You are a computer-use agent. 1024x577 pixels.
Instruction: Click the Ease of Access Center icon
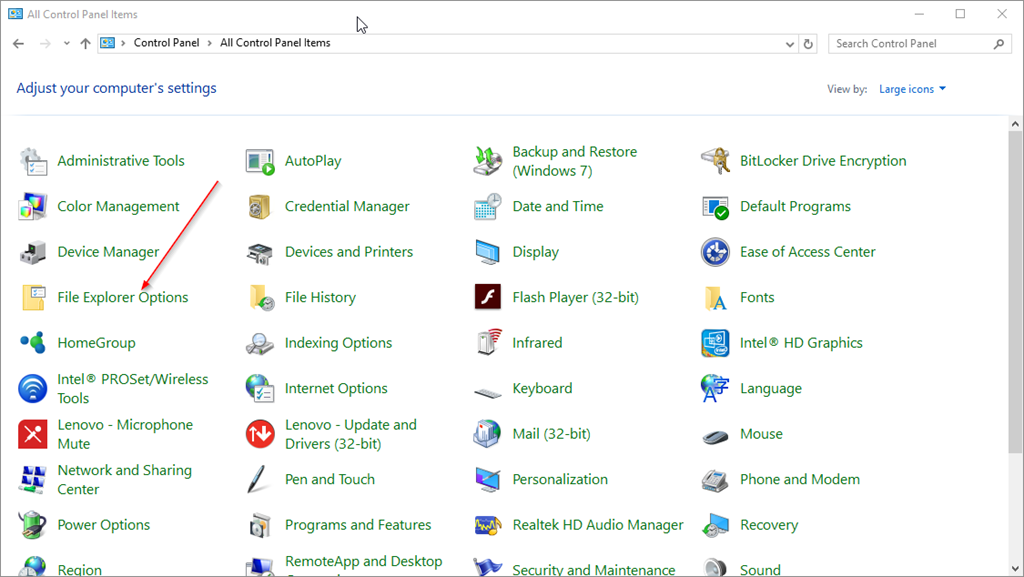click(x=715, y=252)
